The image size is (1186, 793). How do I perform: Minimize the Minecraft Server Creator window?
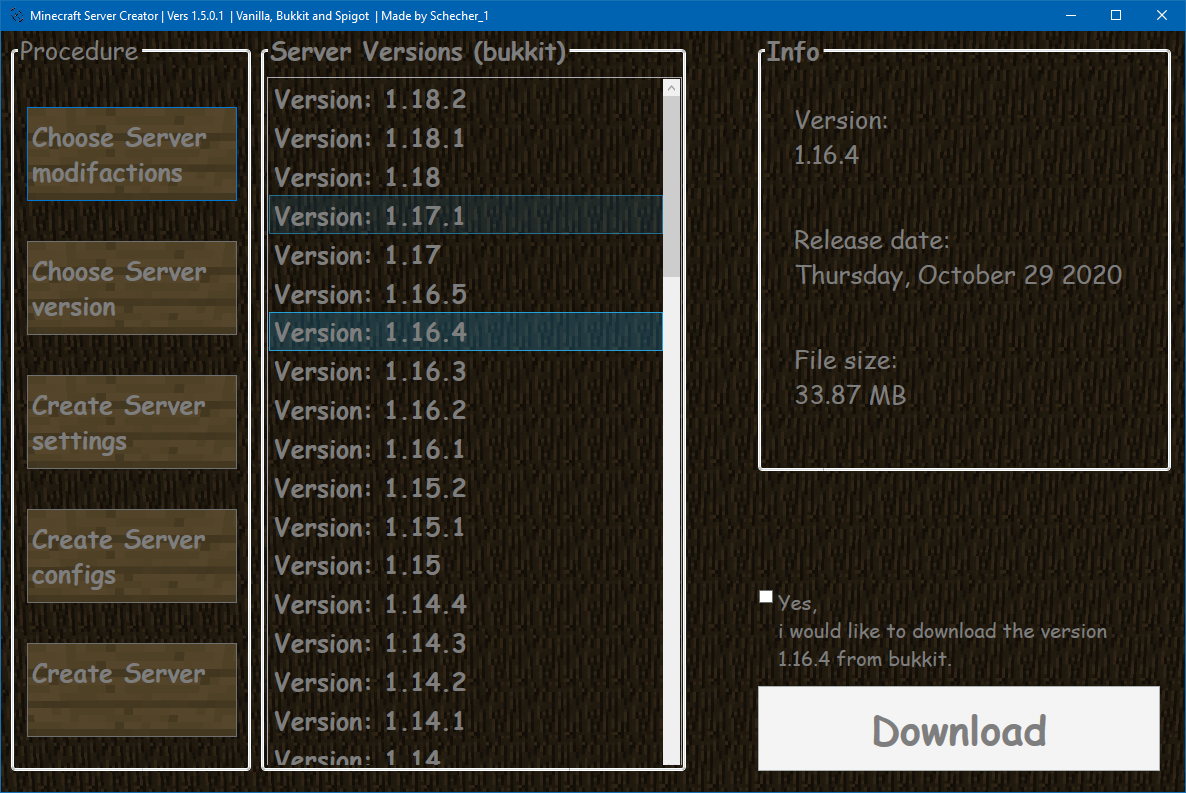(1070, 15)
